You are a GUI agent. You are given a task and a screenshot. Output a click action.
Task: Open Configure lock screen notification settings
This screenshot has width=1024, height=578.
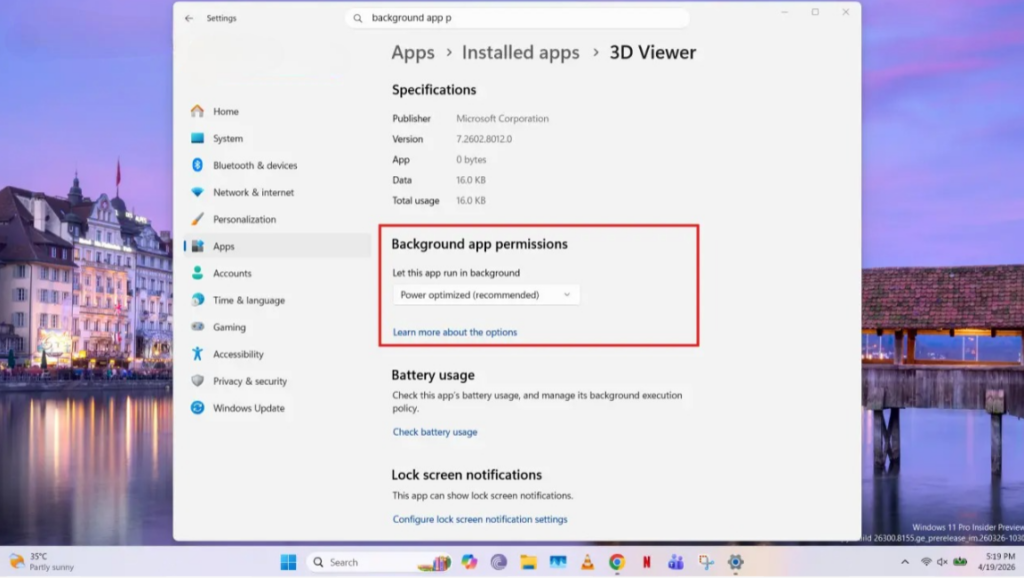tap(480, 519)
